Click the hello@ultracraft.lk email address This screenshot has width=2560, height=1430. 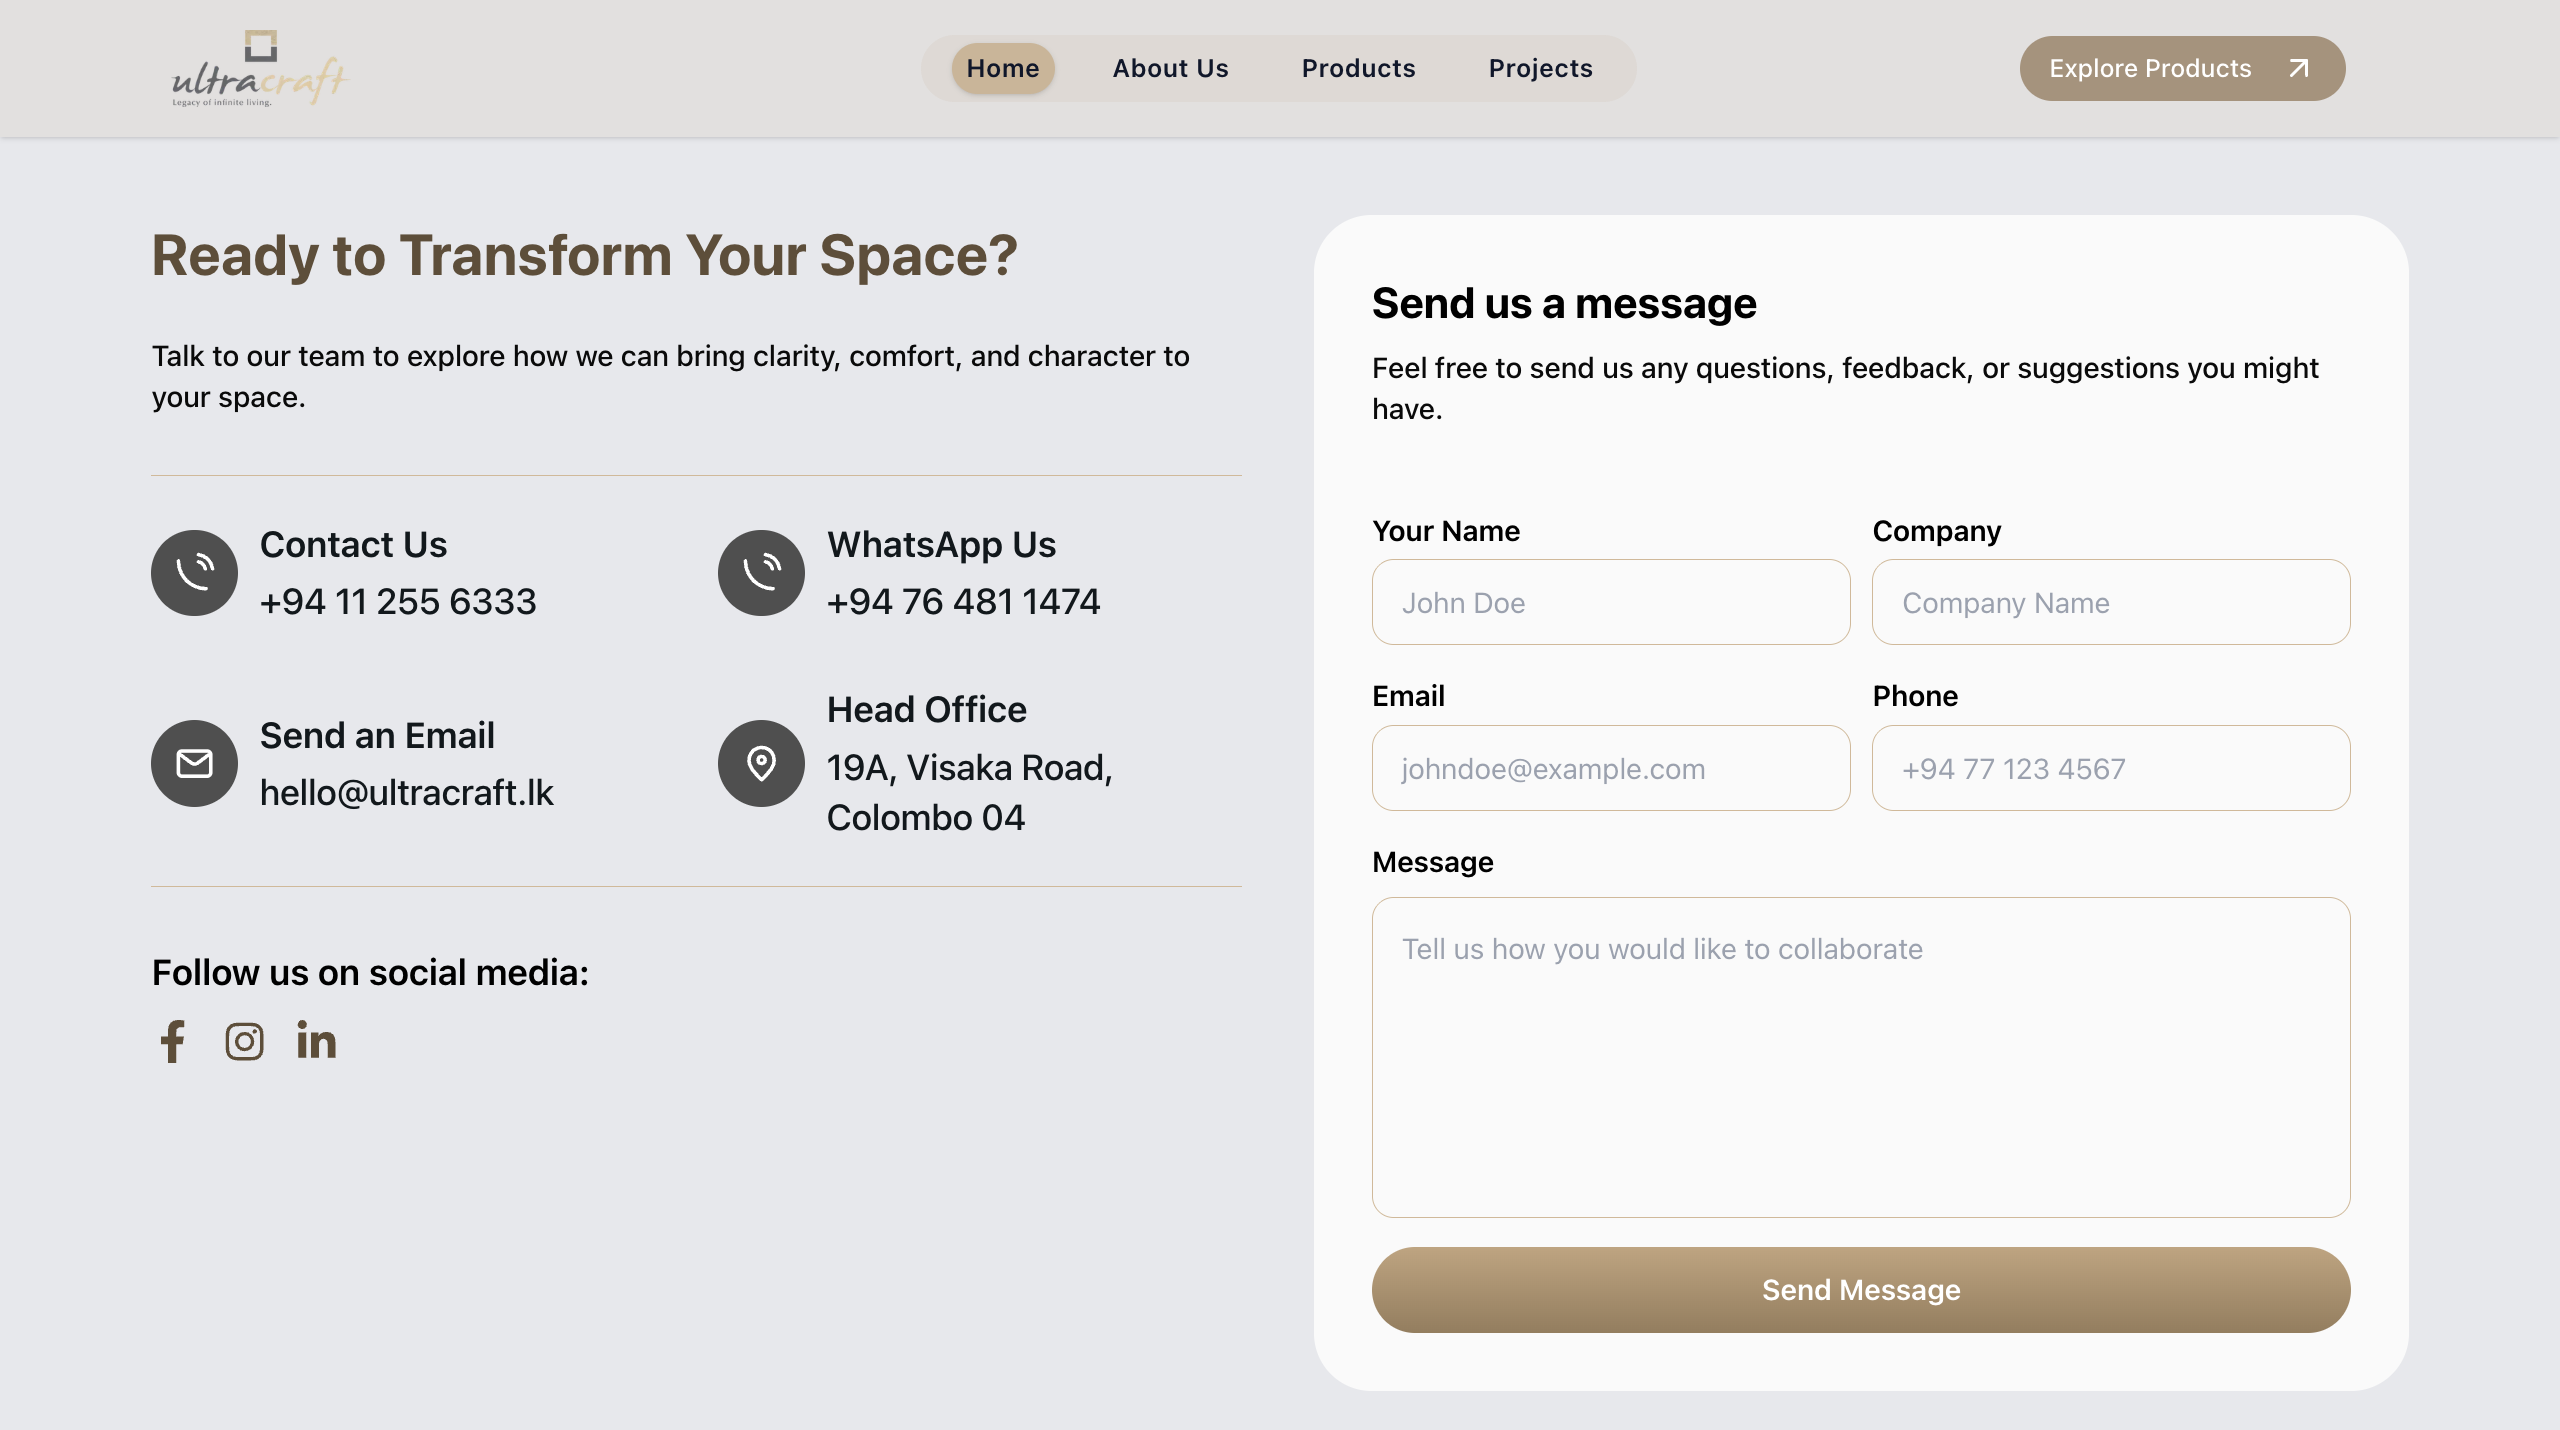[406, 792]
